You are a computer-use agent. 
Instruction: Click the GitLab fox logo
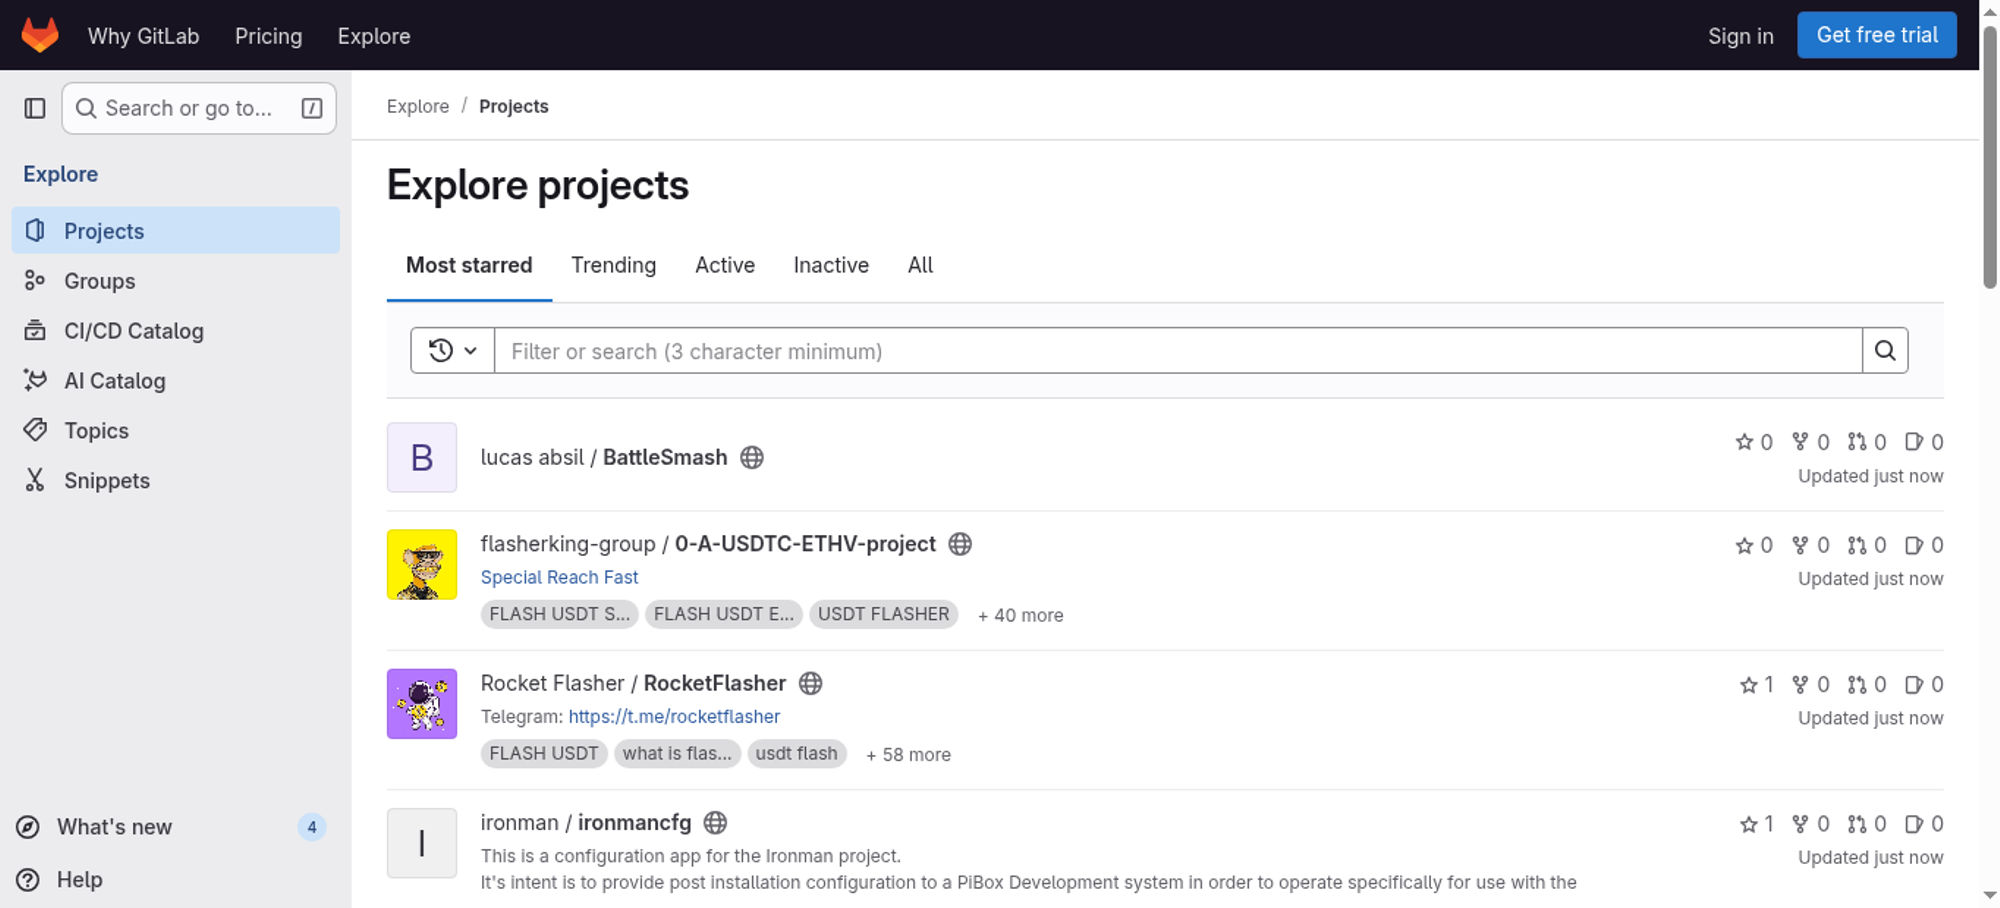pos(40,35)
